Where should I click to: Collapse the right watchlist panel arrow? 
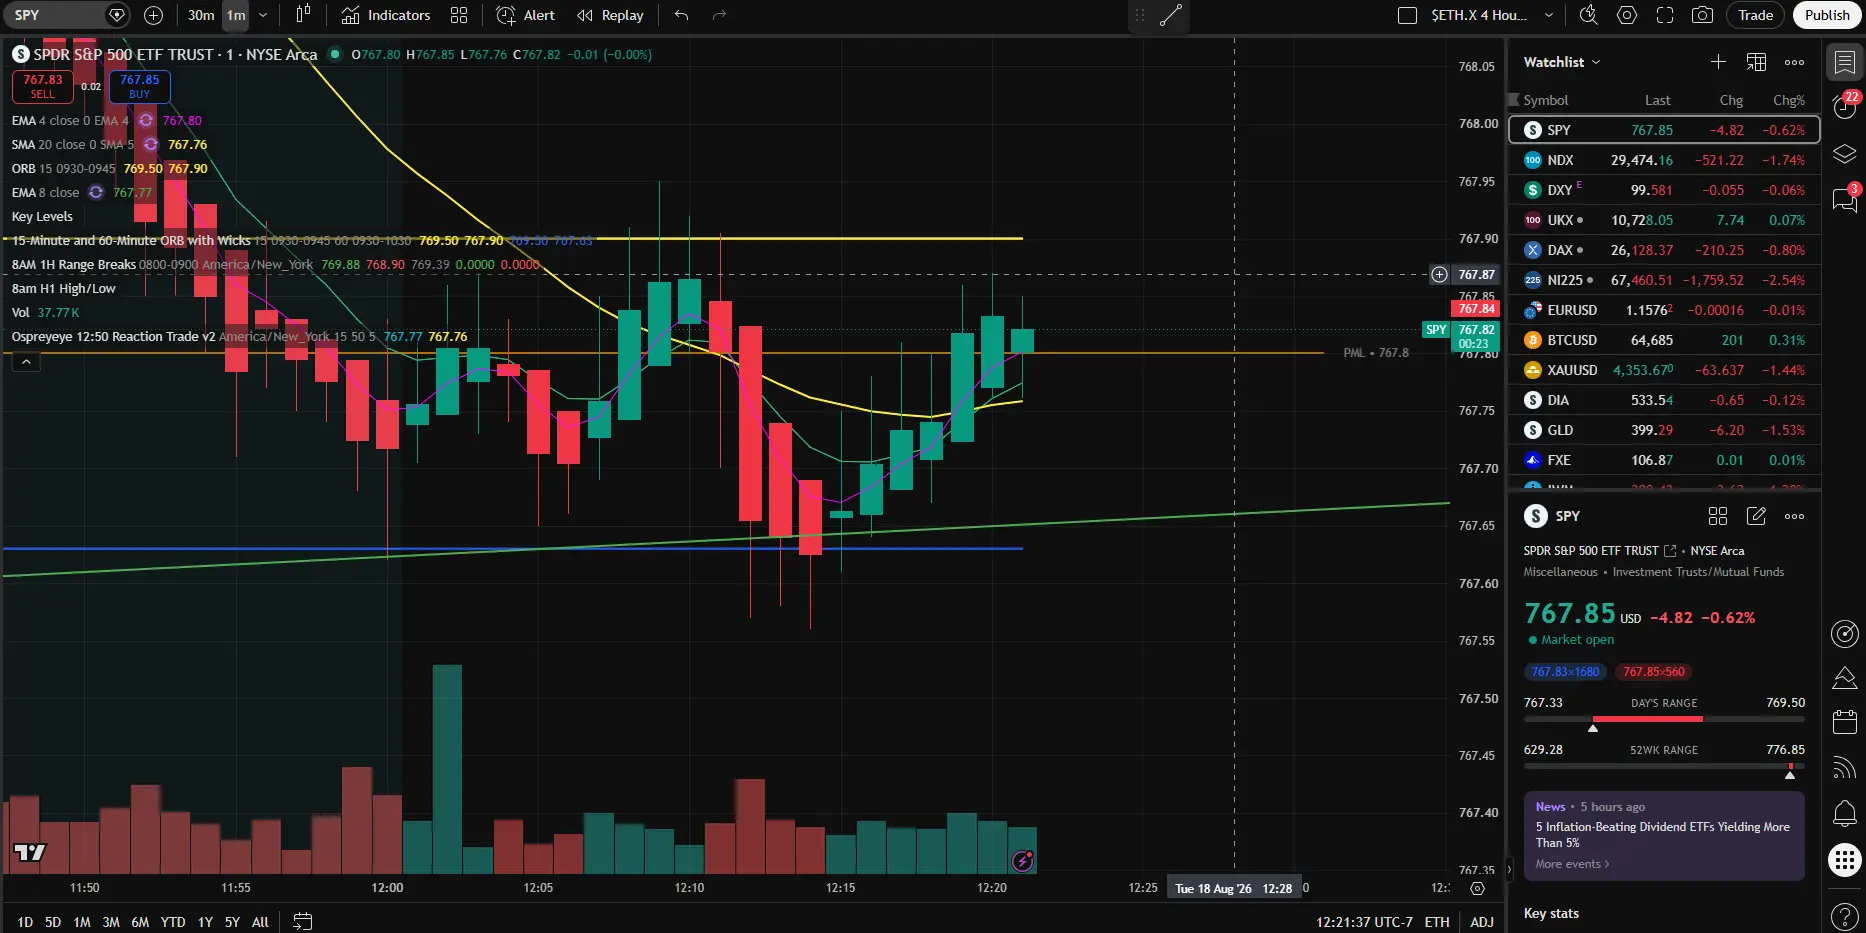[1510, 871]
